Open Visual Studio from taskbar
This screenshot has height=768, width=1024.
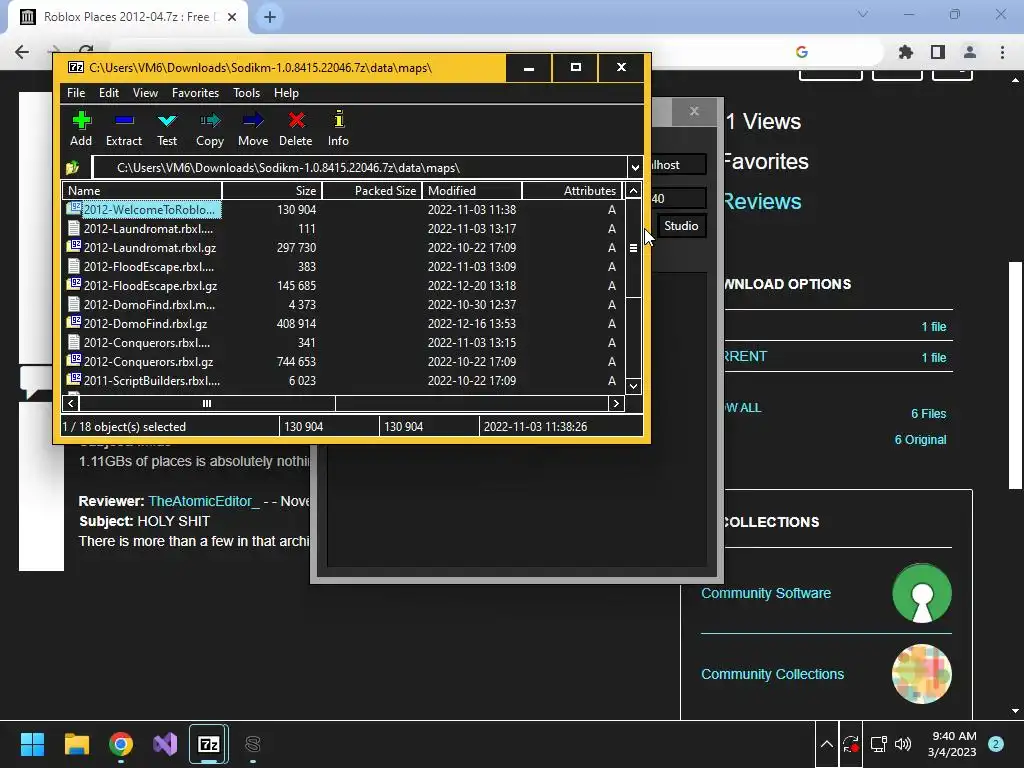coord(165,744)
